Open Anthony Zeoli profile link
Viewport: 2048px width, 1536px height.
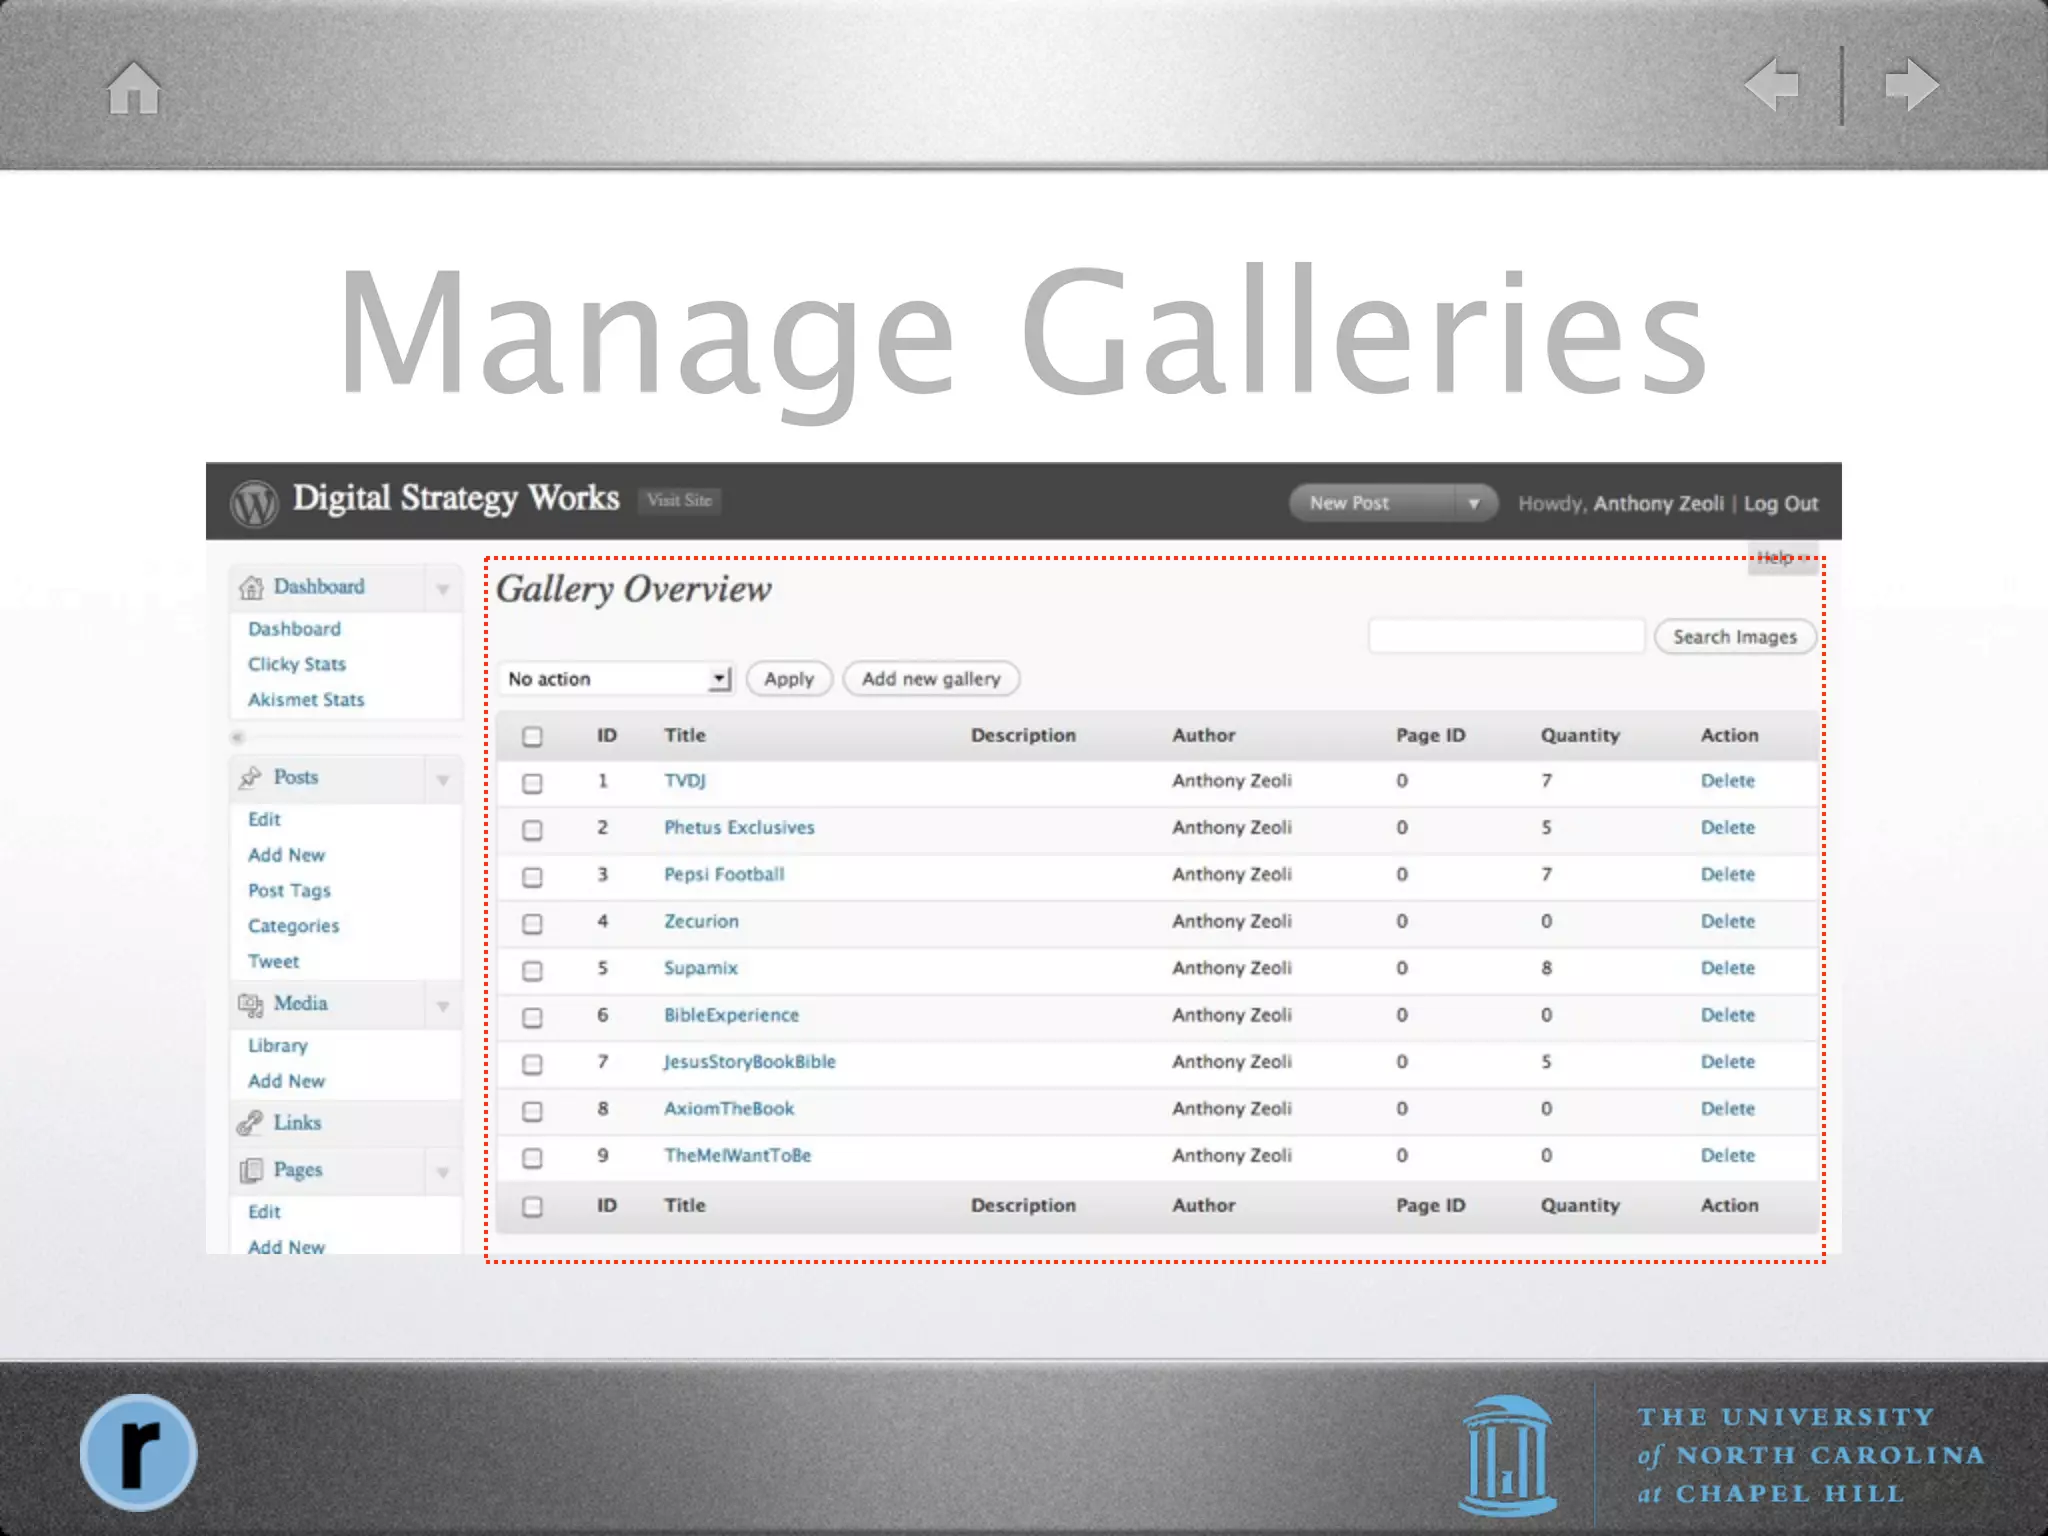[1658, 504]
